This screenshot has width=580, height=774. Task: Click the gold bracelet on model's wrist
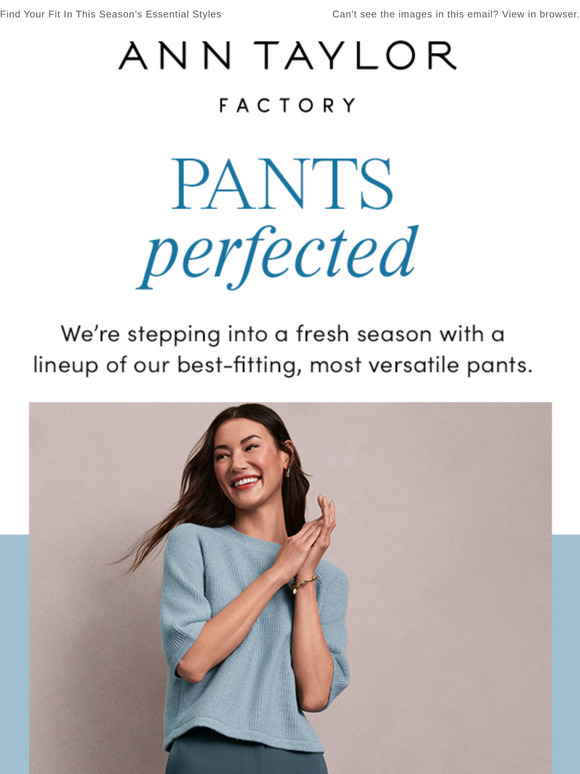click(x=304, y=583)
